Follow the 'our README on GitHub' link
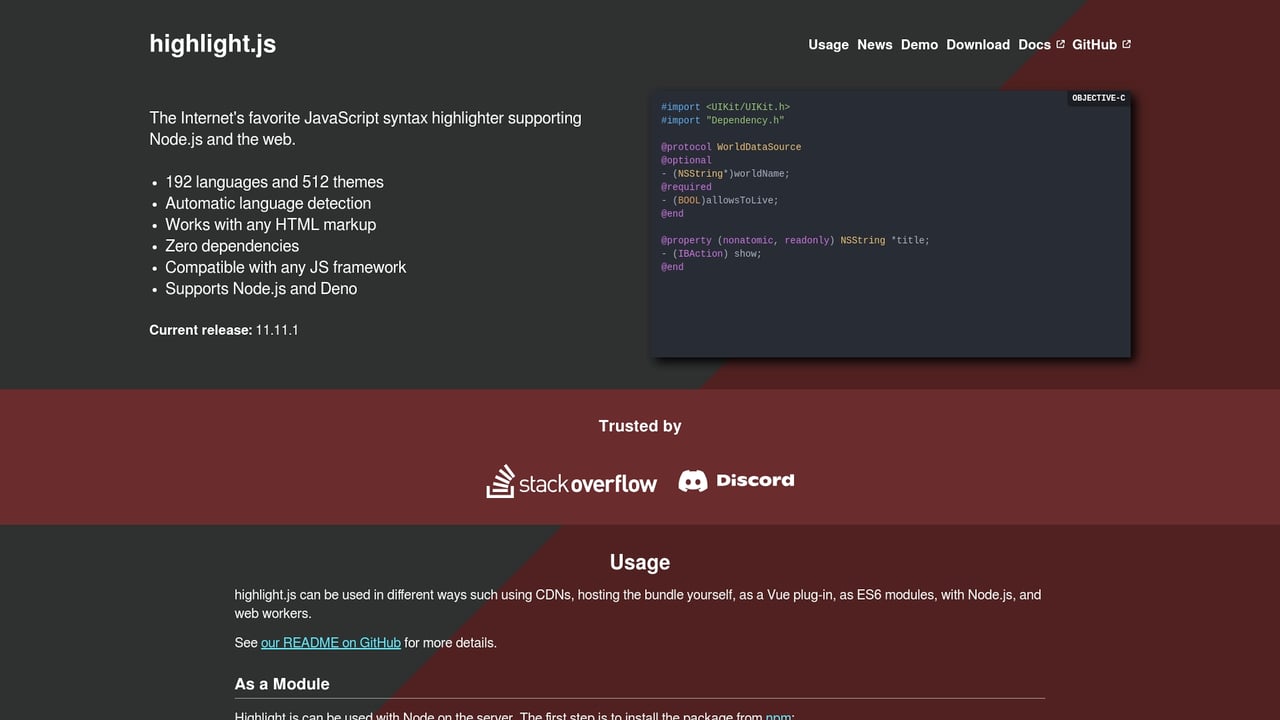This screenshot has height=720, width=1280. pyautogui.click(x=330, y=642)
